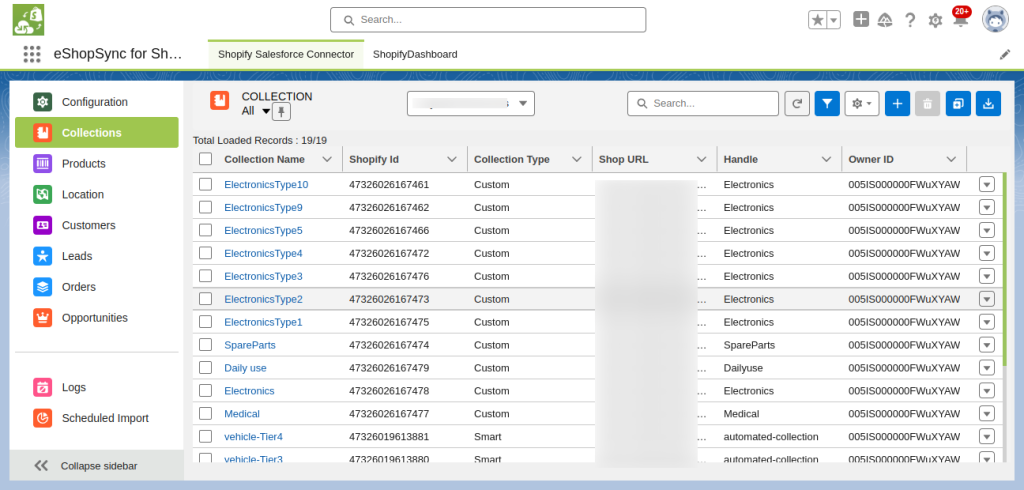Open Logs in sidebar
1024x490 pixels.
pos(97,387)
